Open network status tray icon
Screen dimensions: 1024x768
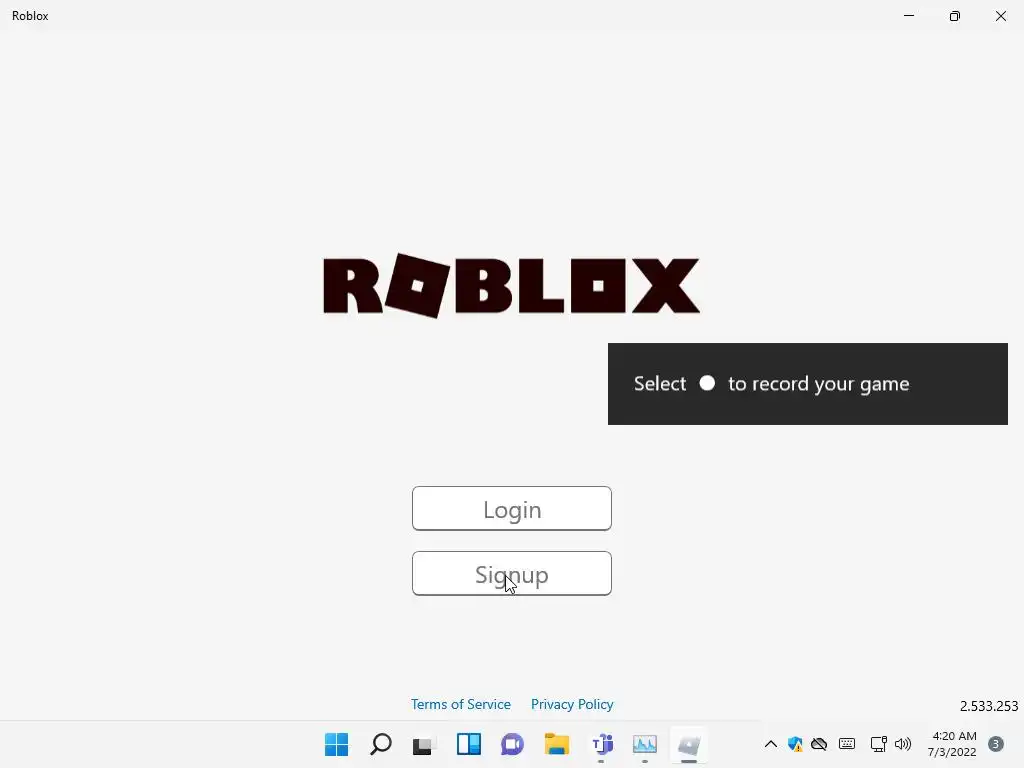point(878,744)
